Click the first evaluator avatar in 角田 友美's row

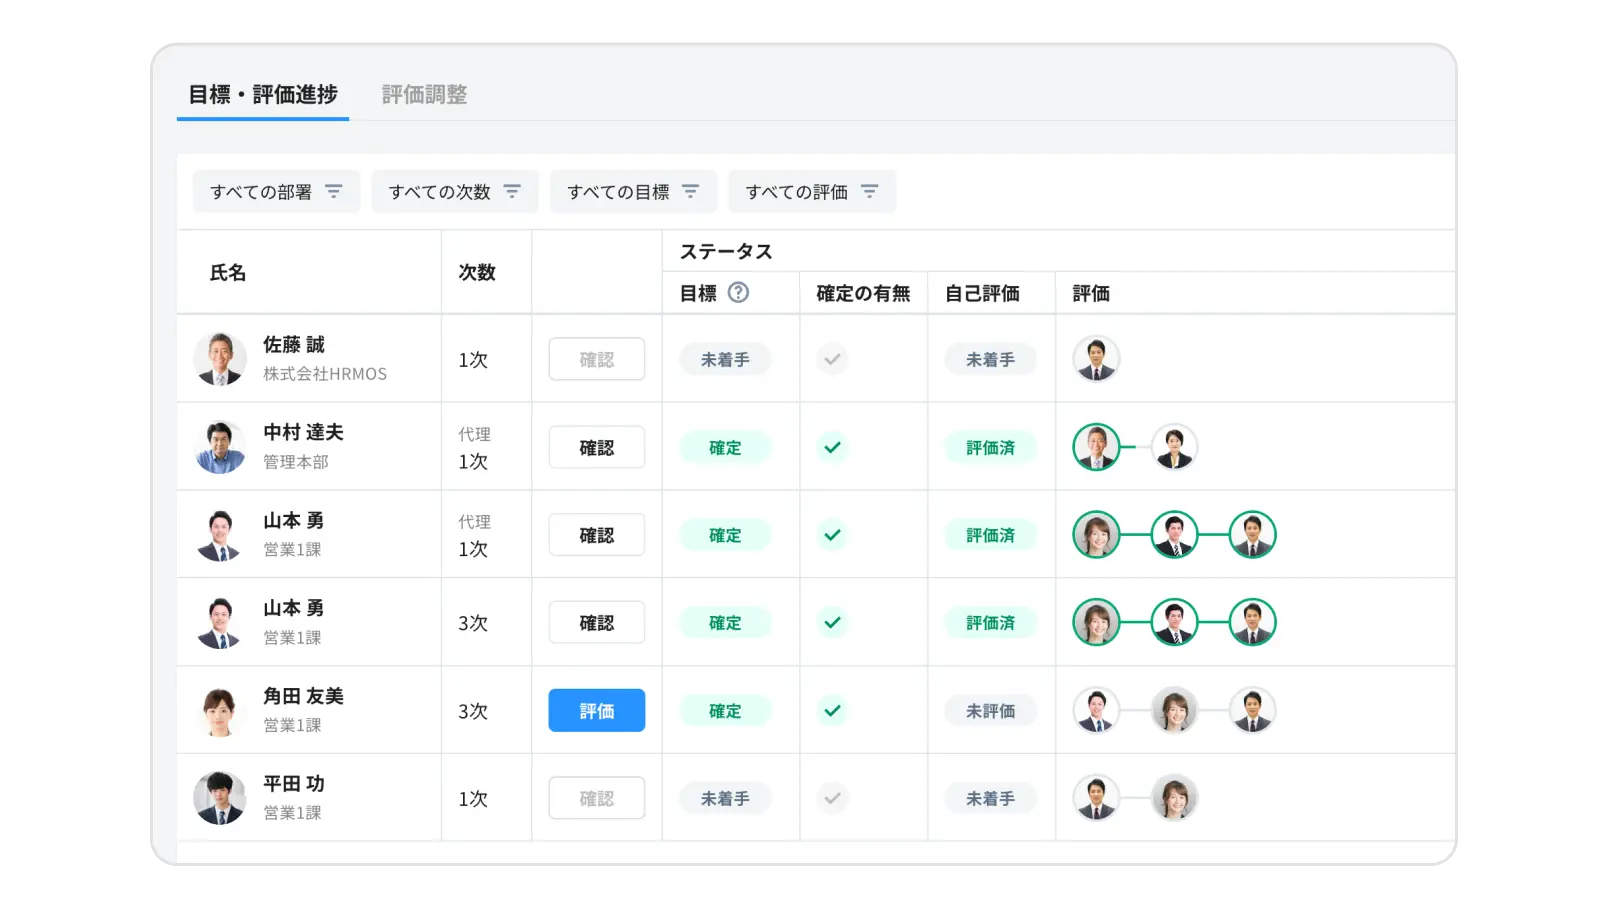[1097, 710]
